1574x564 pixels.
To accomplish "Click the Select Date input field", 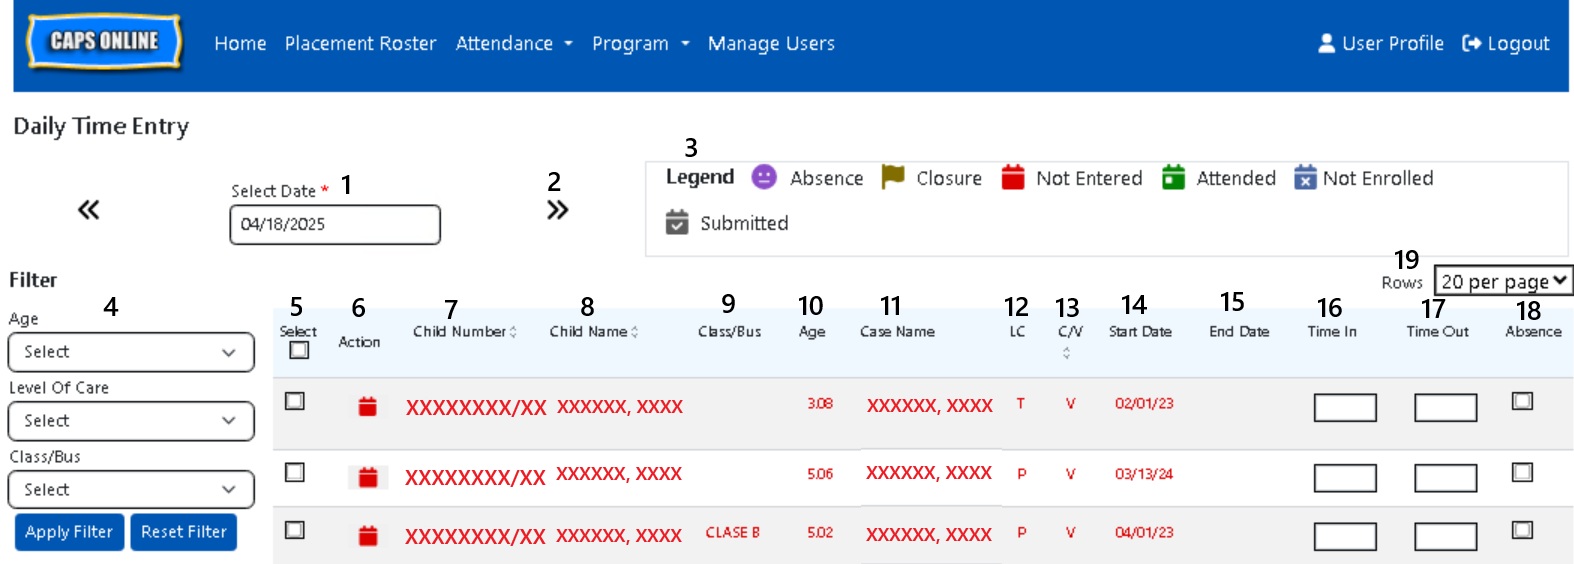I will (335, 224).
